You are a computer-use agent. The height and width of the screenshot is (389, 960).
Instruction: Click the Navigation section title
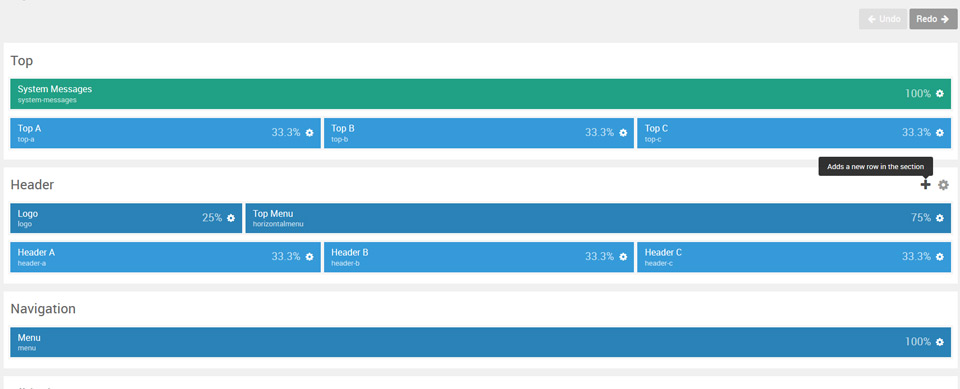point(43,309)
